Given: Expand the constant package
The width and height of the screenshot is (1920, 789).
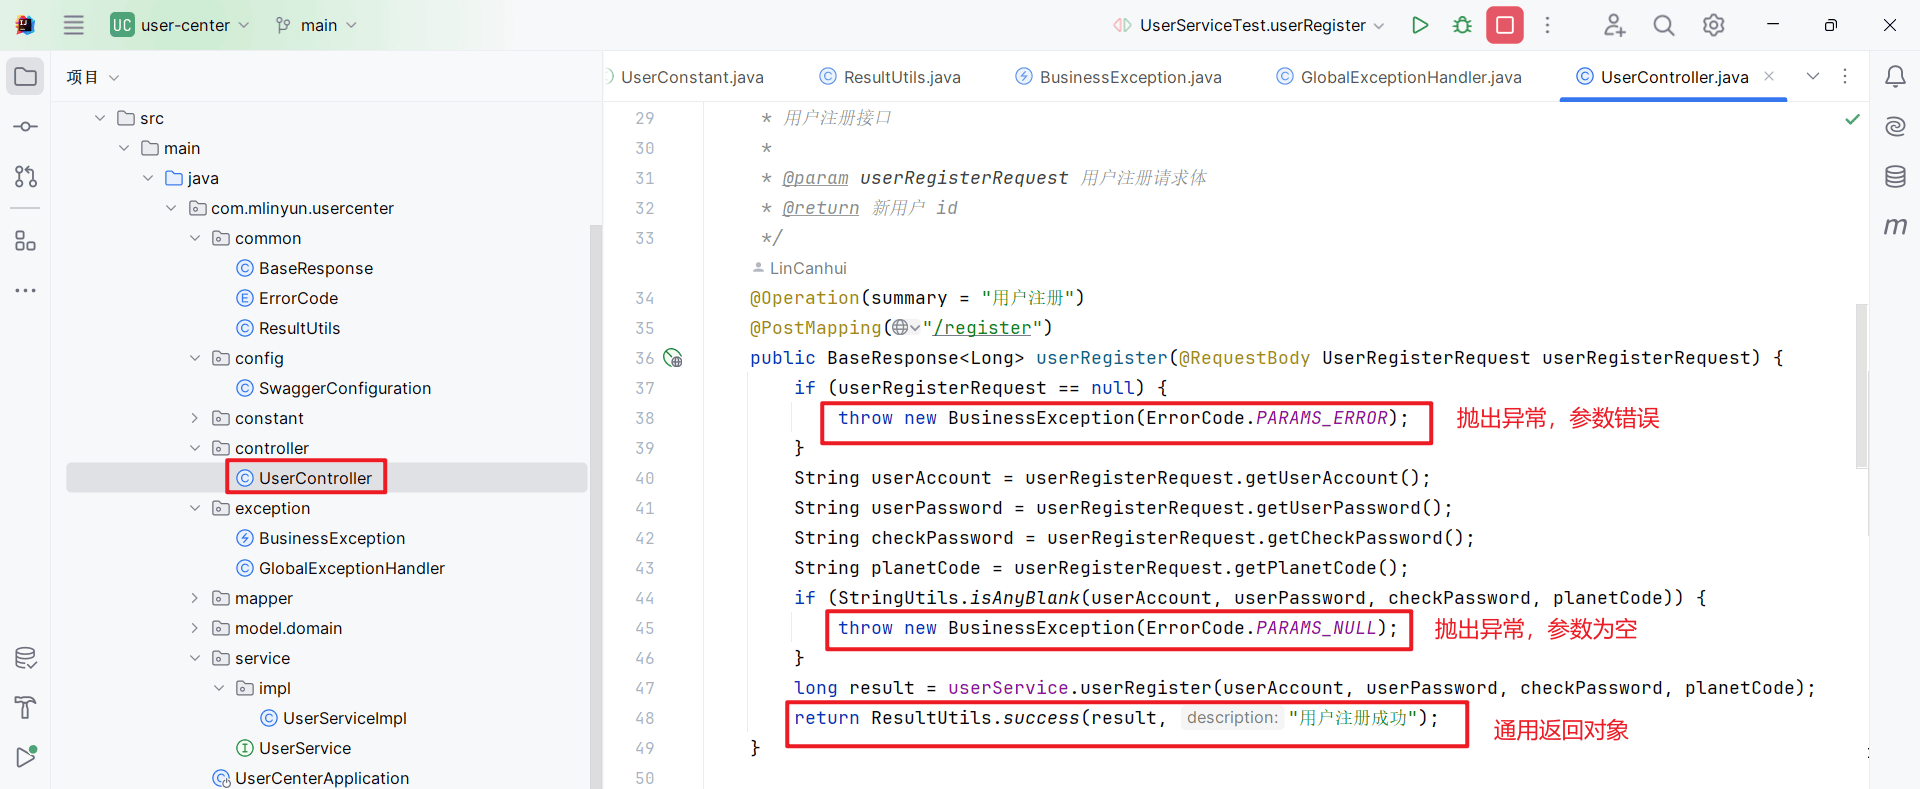Looking at the screenshot, I should click(195, 418).
